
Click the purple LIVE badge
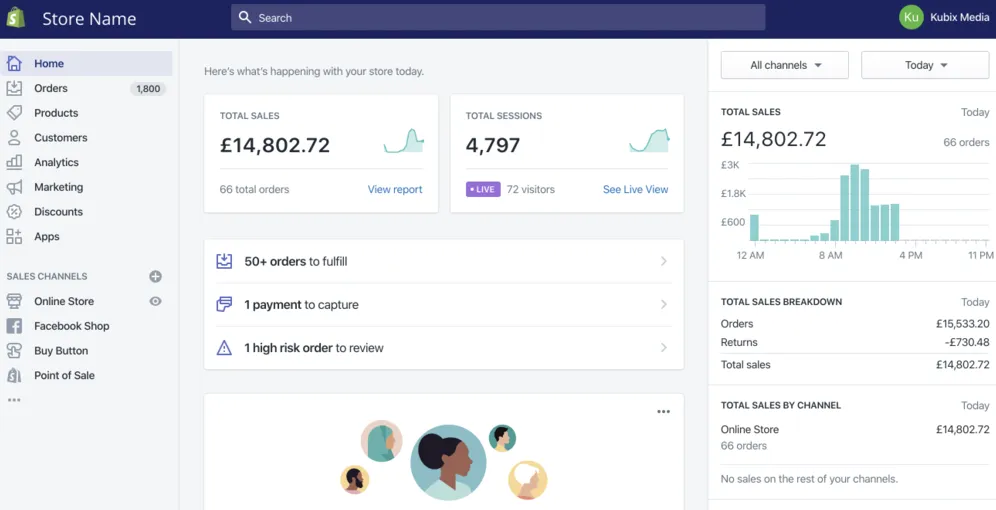pos(483,189)
